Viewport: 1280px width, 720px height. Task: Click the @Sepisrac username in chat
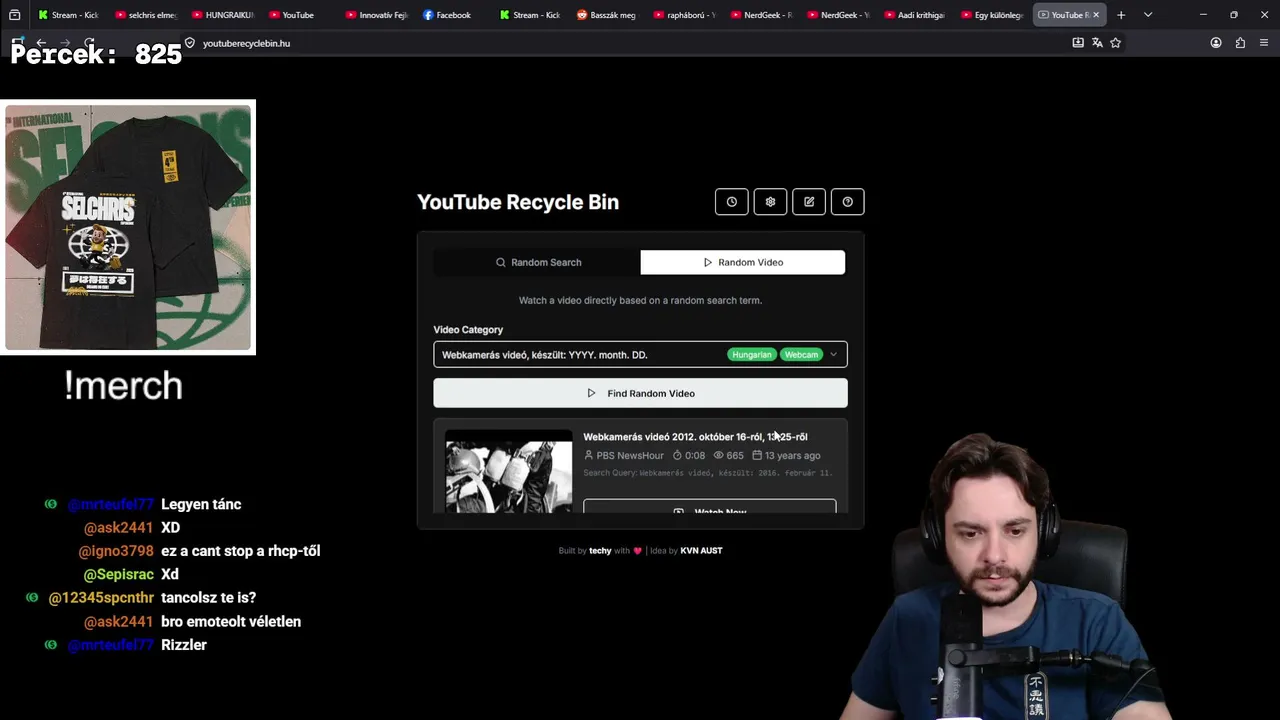click(x=118, y=574)
